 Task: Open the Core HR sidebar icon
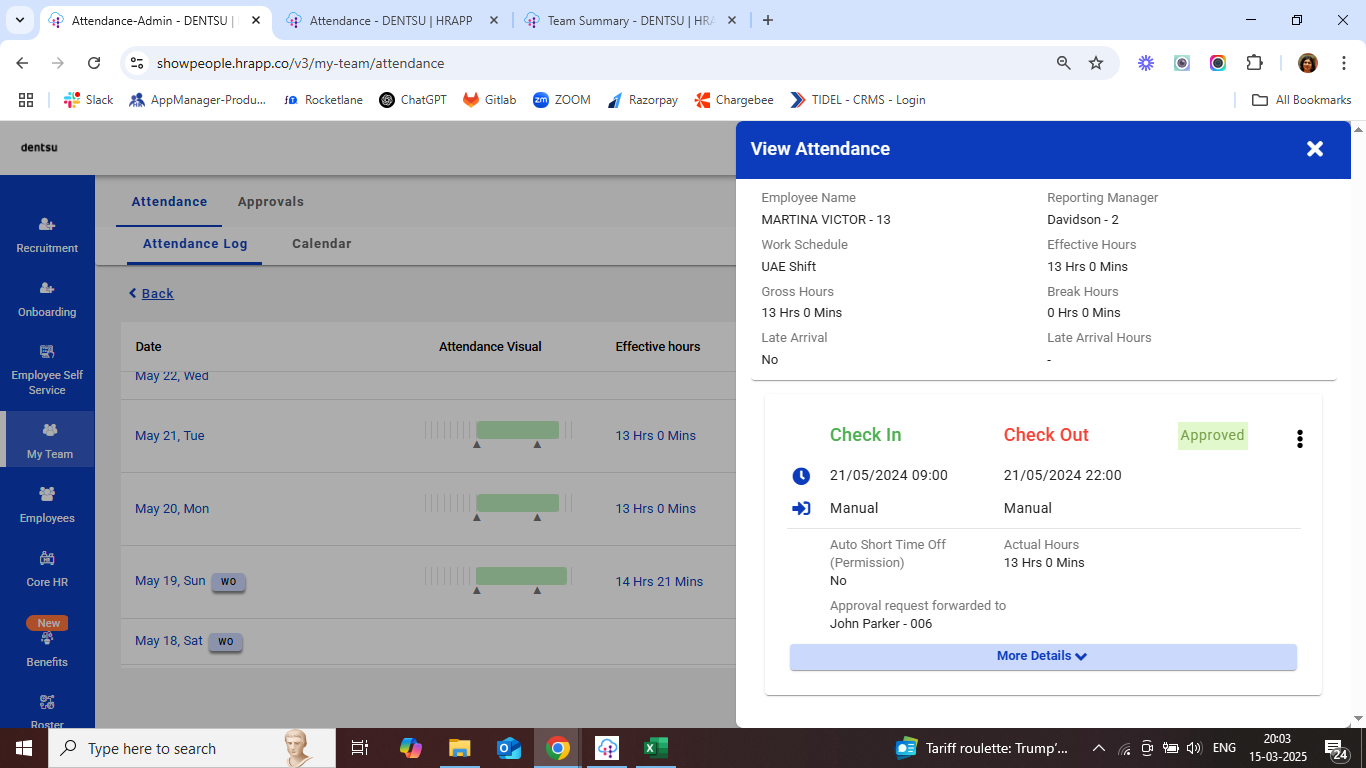(x=47, y=559)
